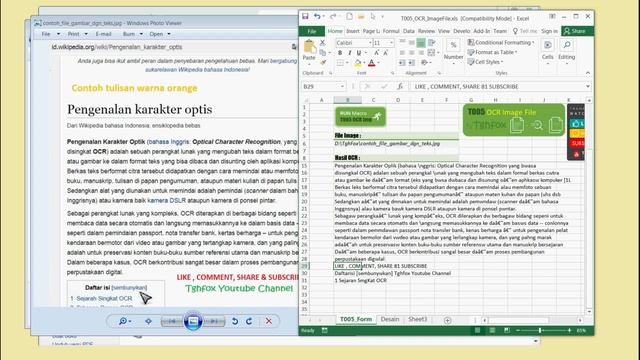Click the Share button in Excel
This screenshot has width=640, height=360.
click(577, 31)
